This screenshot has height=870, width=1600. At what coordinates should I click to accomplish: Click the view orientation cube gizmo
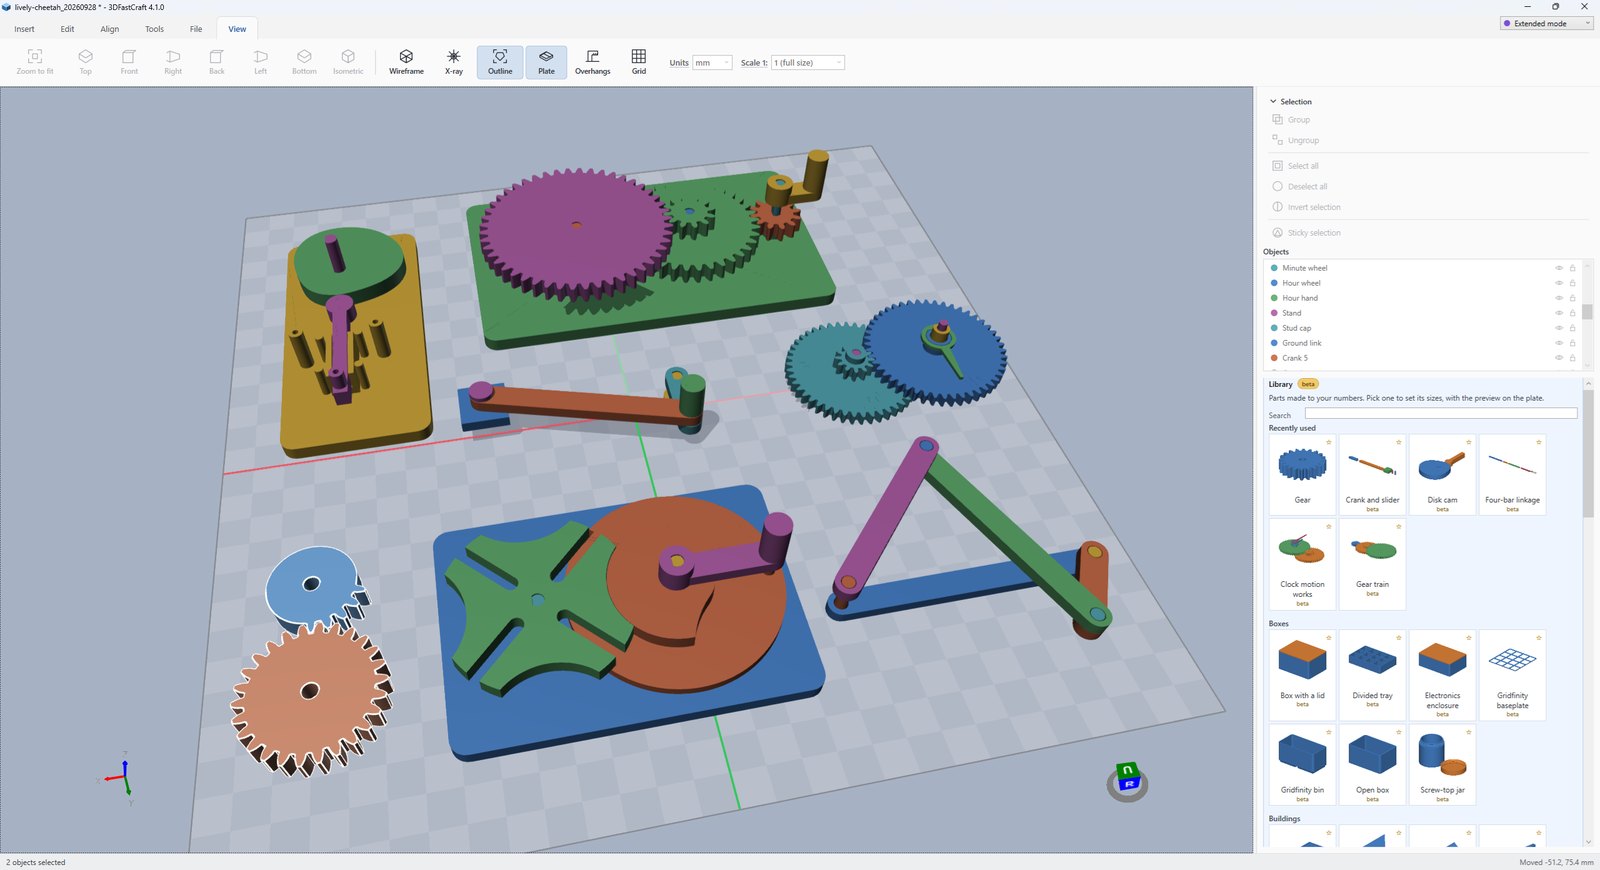[1128, 780]
